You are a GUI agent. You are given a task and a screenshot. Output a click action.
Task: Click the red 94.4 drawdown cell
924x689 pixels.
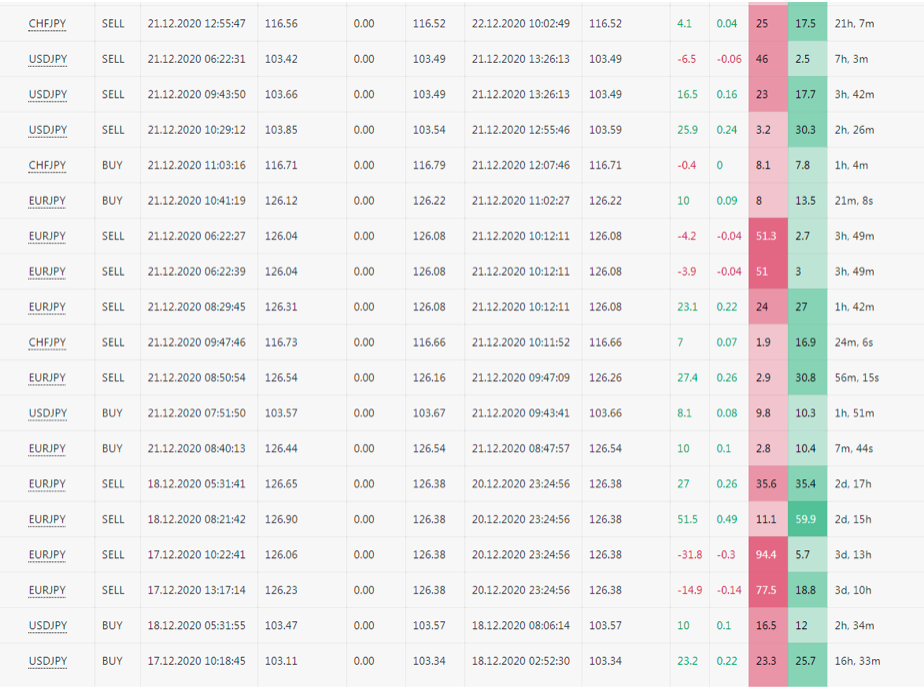pyautogui.click(x=766, y=555)
